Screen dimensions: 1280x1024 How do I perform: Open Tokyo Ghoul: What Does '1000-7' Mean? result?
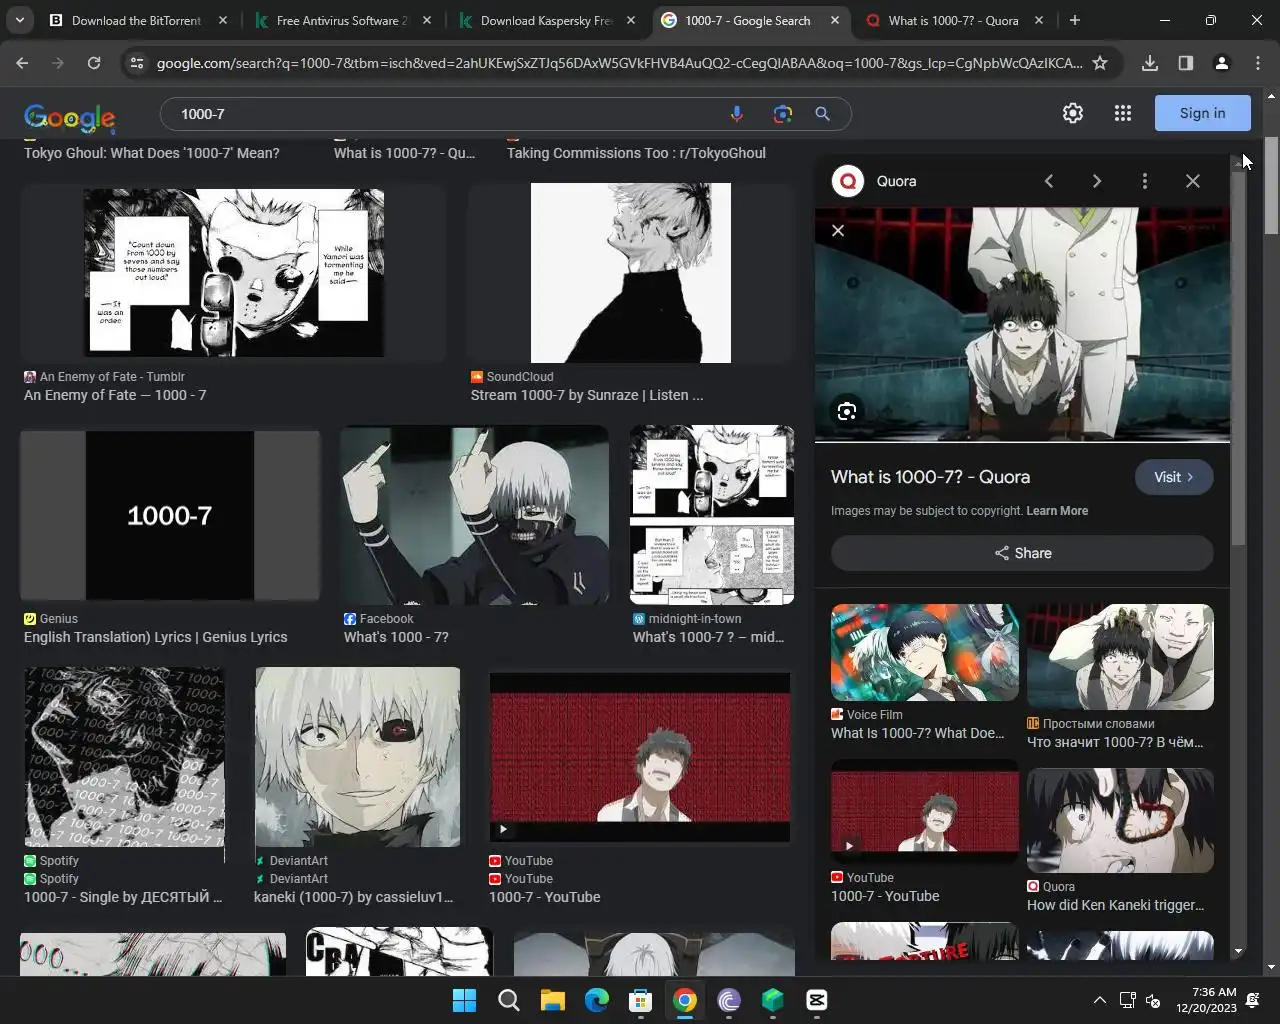pyautogui.click(x=152, y=153)
